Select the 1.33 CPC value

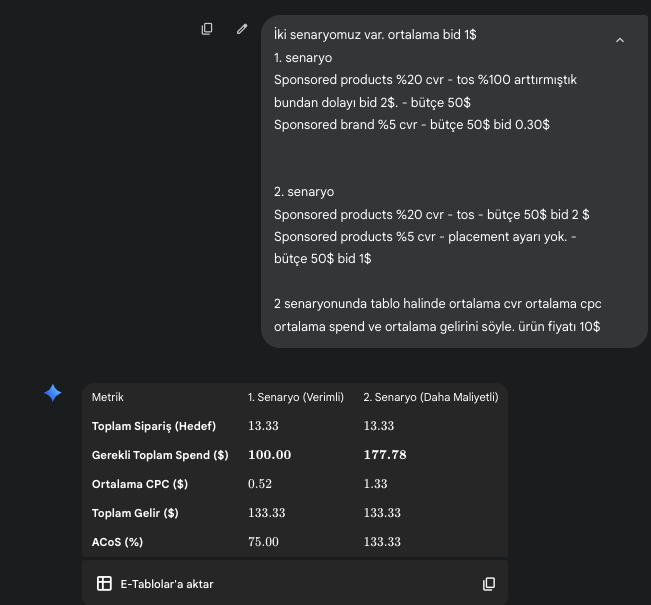coord(375,484)
